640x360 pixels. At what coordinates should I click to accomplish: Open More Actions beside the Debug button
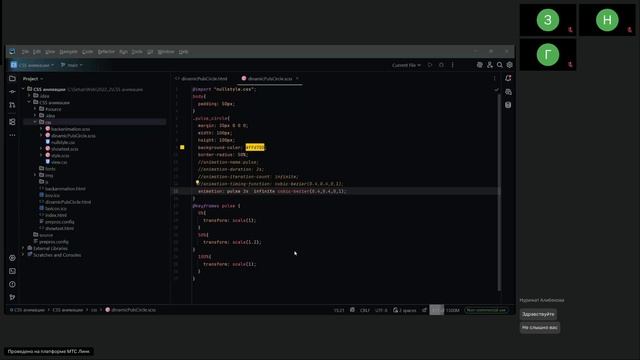tap(453, 65)
